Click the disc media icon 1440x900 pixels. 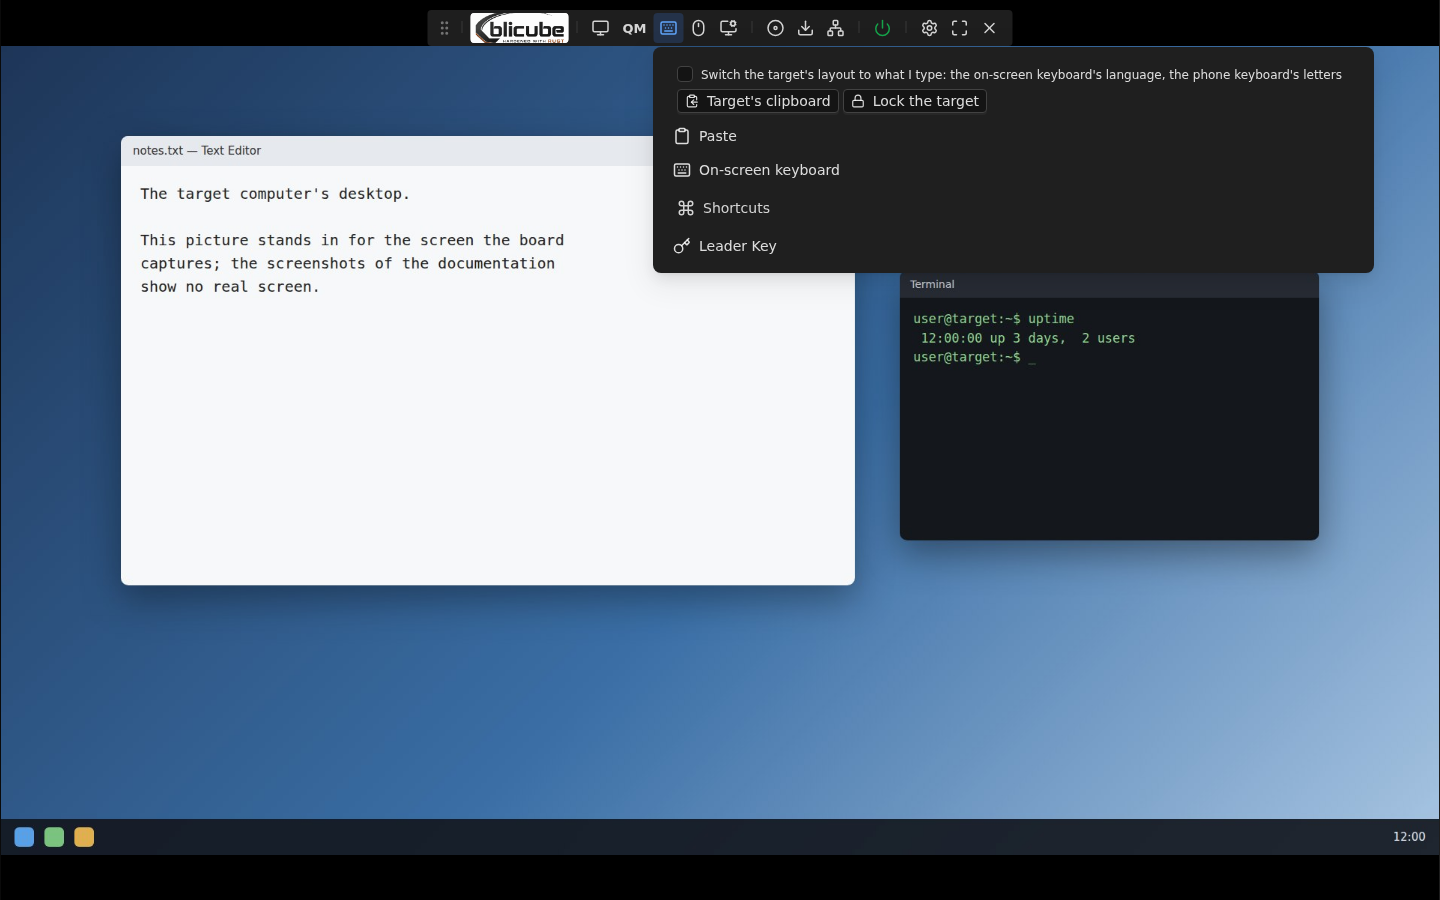click(x=775, y=28)
